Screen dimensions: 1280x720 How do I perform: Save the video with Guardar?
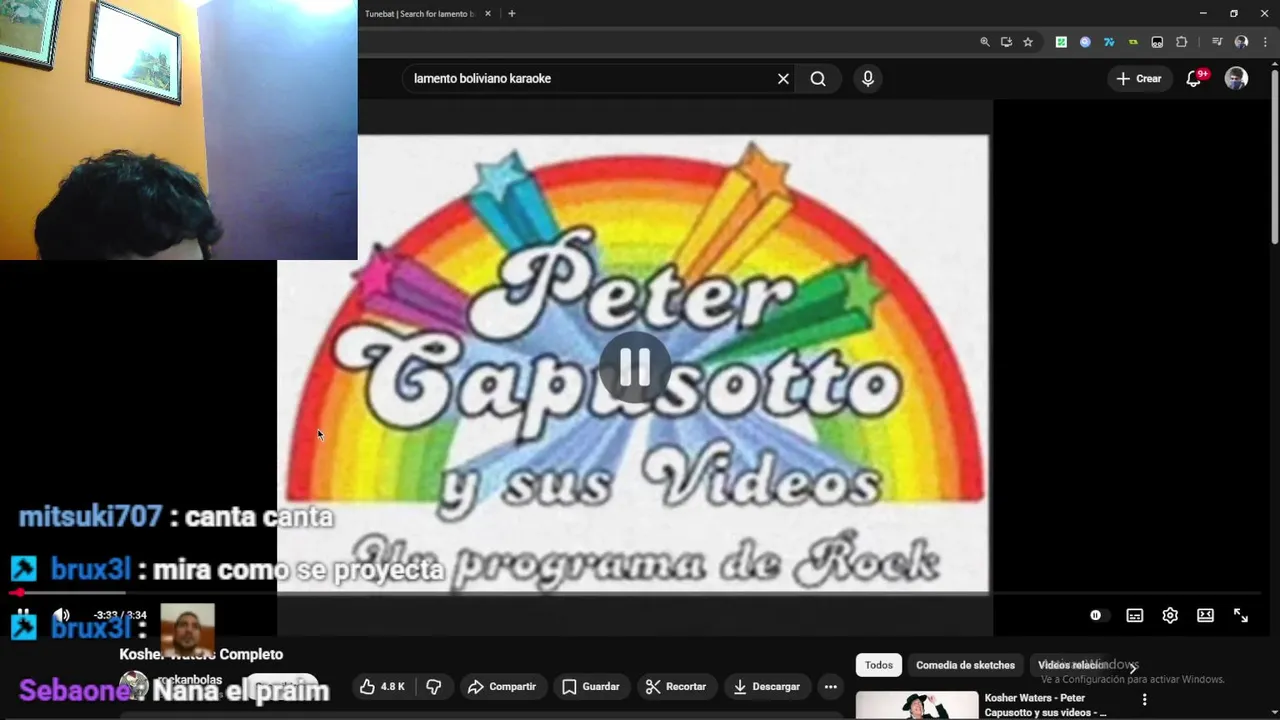click(x=591, y=687)
